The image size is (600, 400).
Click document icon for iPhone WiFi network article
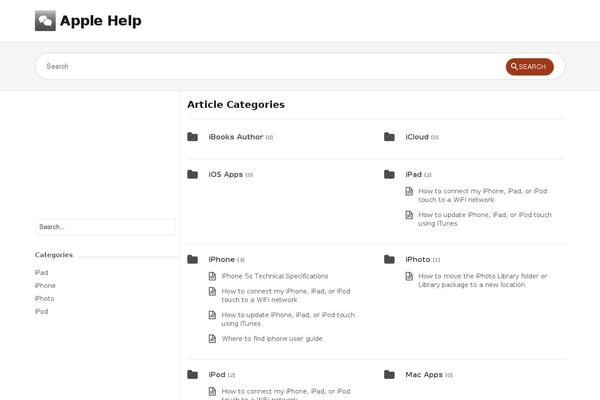[x=212, y=291]
